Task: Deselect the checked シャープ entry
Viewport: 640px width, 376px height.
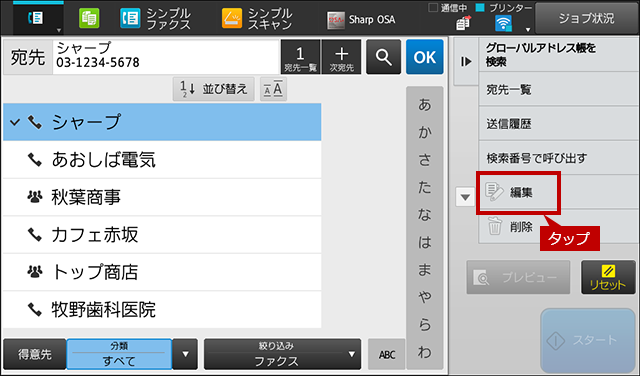Action: click(162, 122)
